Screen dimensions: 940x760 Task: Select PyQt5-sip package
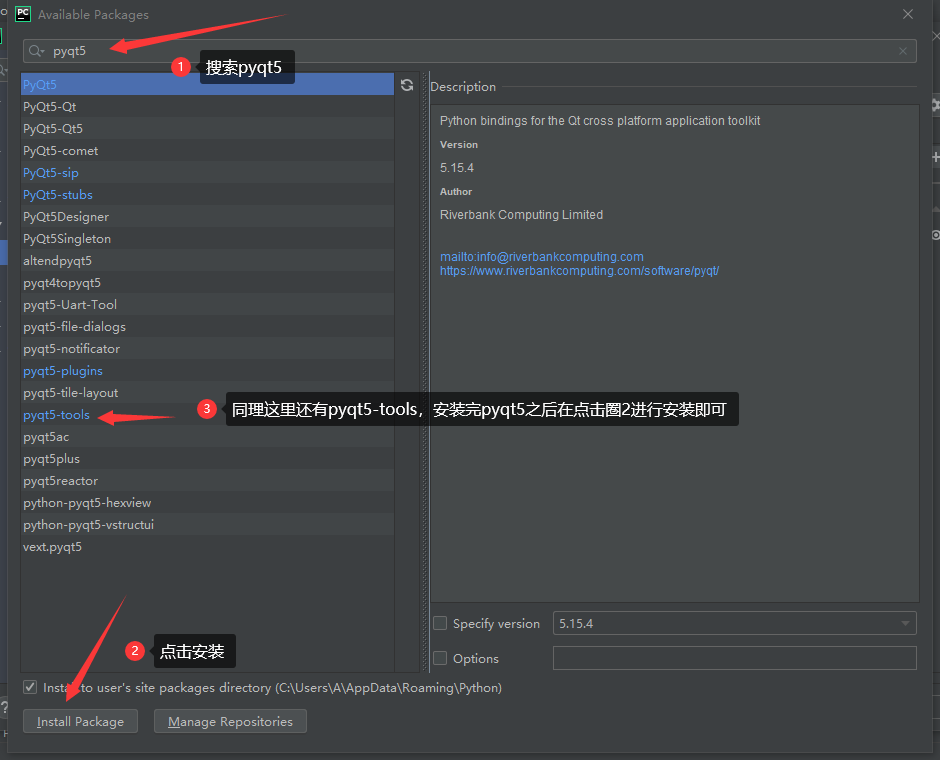[x=207, y=173]
